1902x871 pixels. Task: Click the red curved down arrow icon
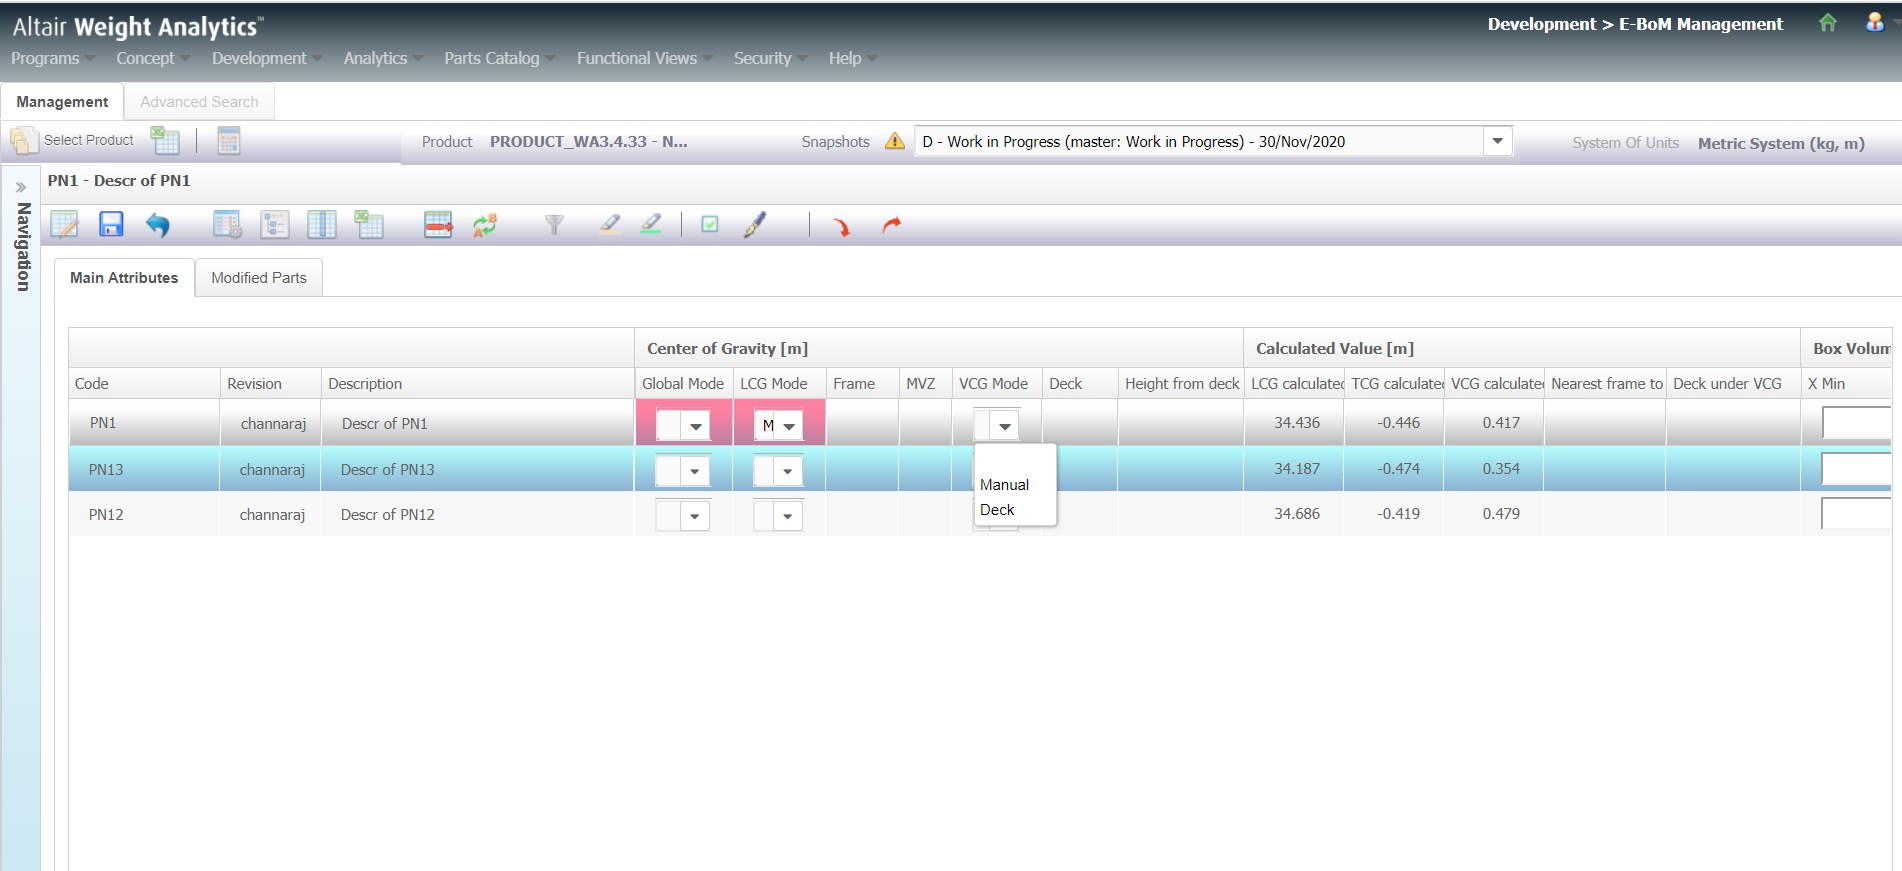[841, 226]
